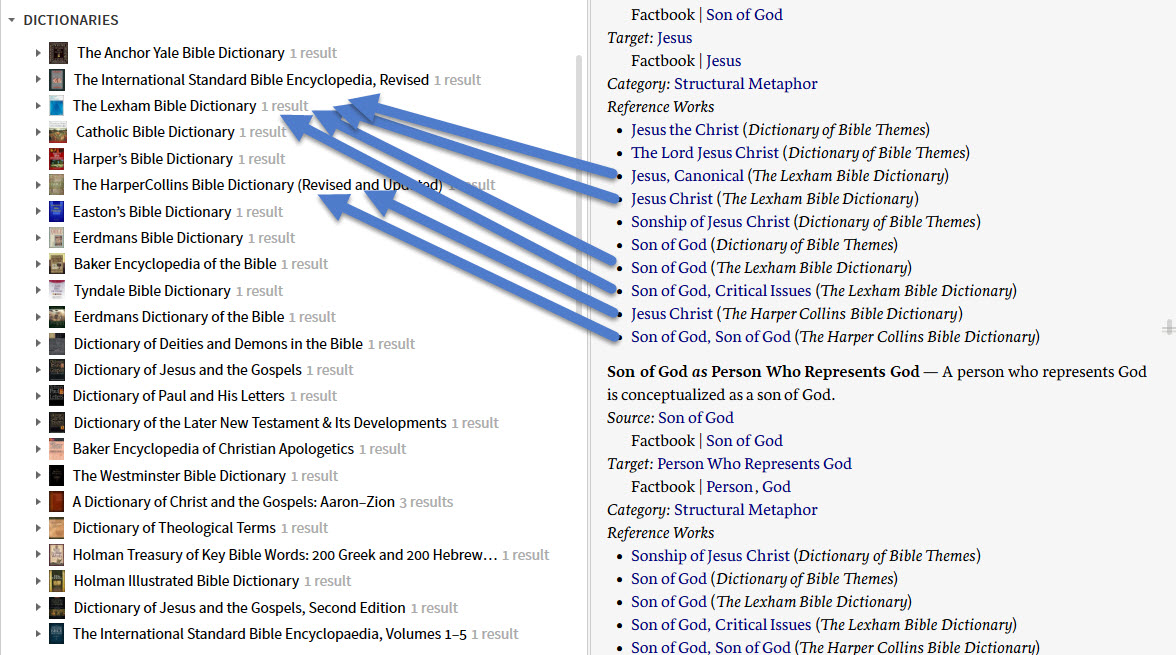
Task: Open Jesus the Christ reference link
Action: click(685, 130)
